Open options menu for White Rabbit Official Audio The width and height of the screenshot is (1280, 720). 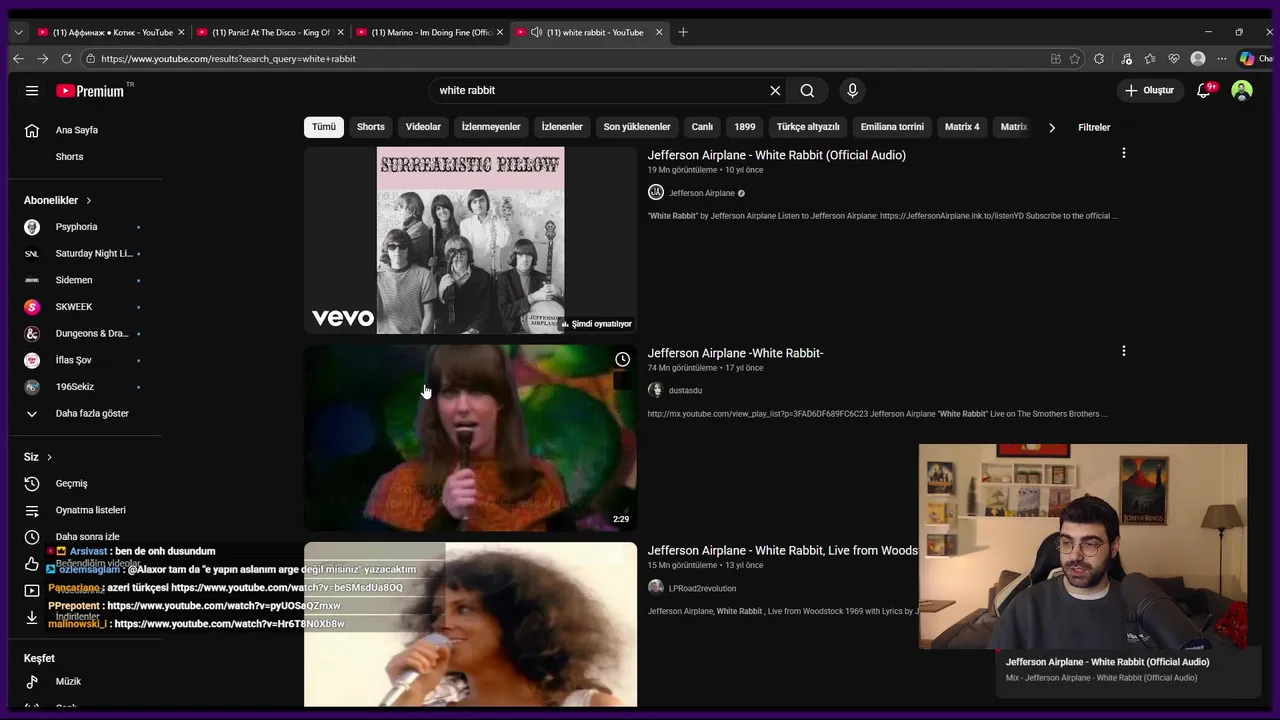coord(1123,153)
